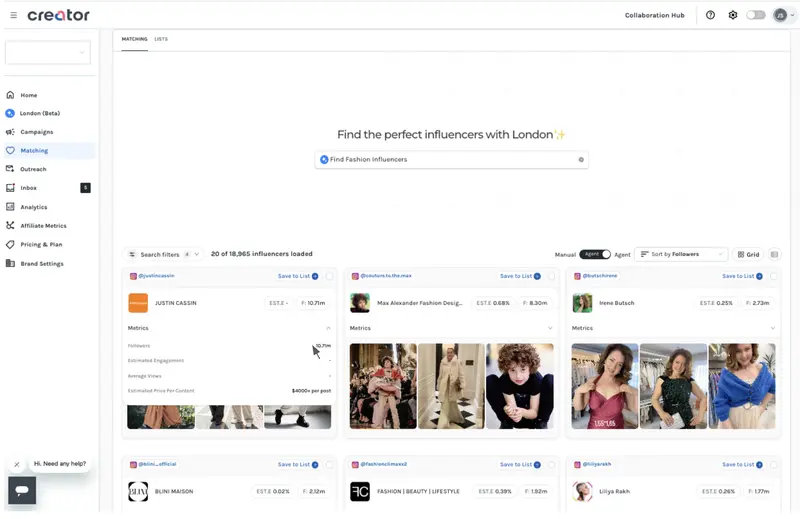Image resolution: width=800 pixels, height=519 pixels.
Task: Open Outreach in the sidebar
Action: 33,169
